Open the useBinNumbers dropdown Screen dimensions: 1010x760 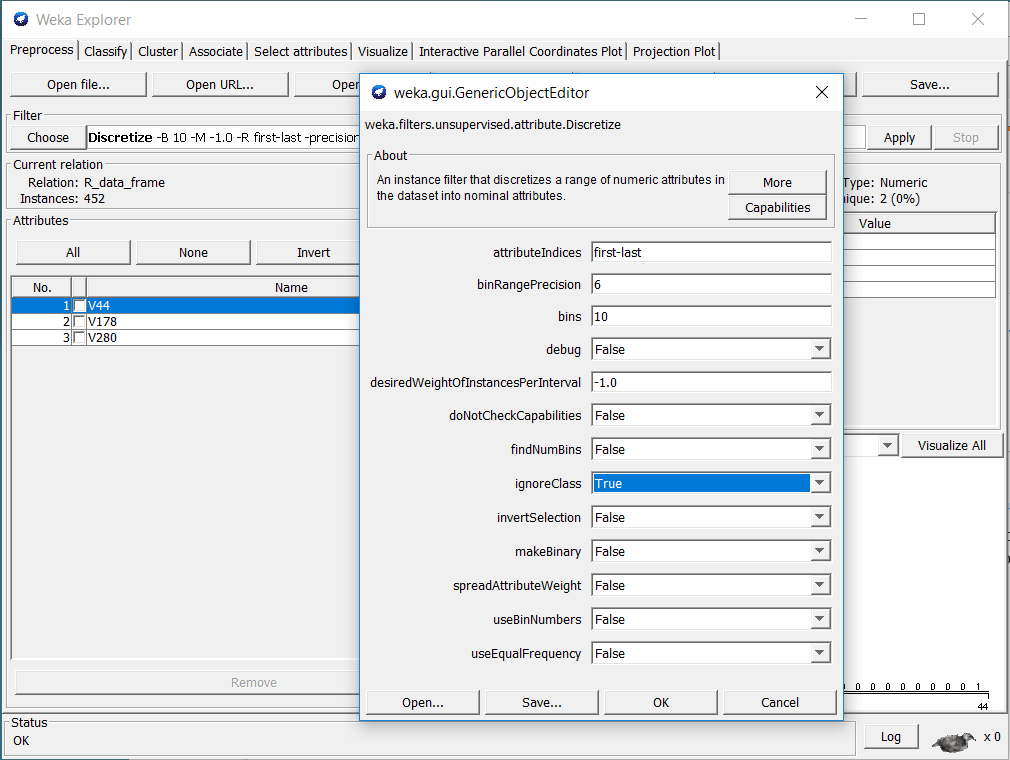[x=819, y=620]
